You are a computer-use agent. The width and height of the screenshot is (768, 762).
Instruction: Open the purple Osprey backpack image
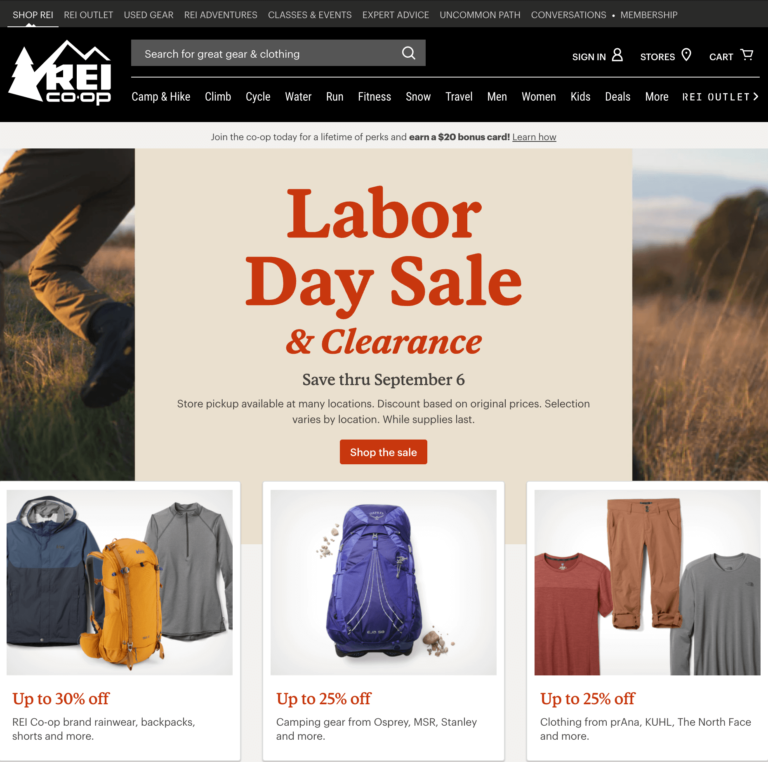384,582
